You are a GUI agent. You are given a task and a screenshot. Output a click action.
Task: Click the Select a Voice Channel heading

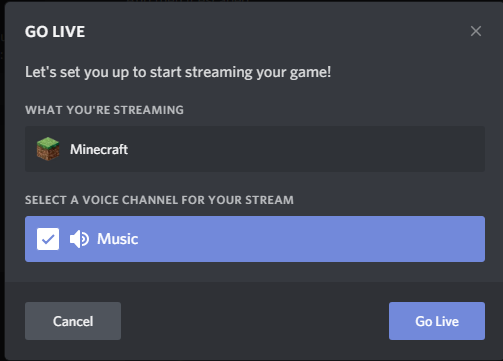click(159, 200)
